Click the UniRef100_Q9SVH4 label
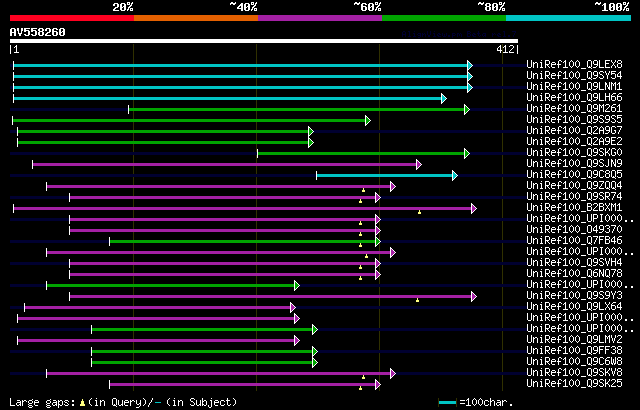Viewport: 640px width, 410px height. tap(574, 263)
